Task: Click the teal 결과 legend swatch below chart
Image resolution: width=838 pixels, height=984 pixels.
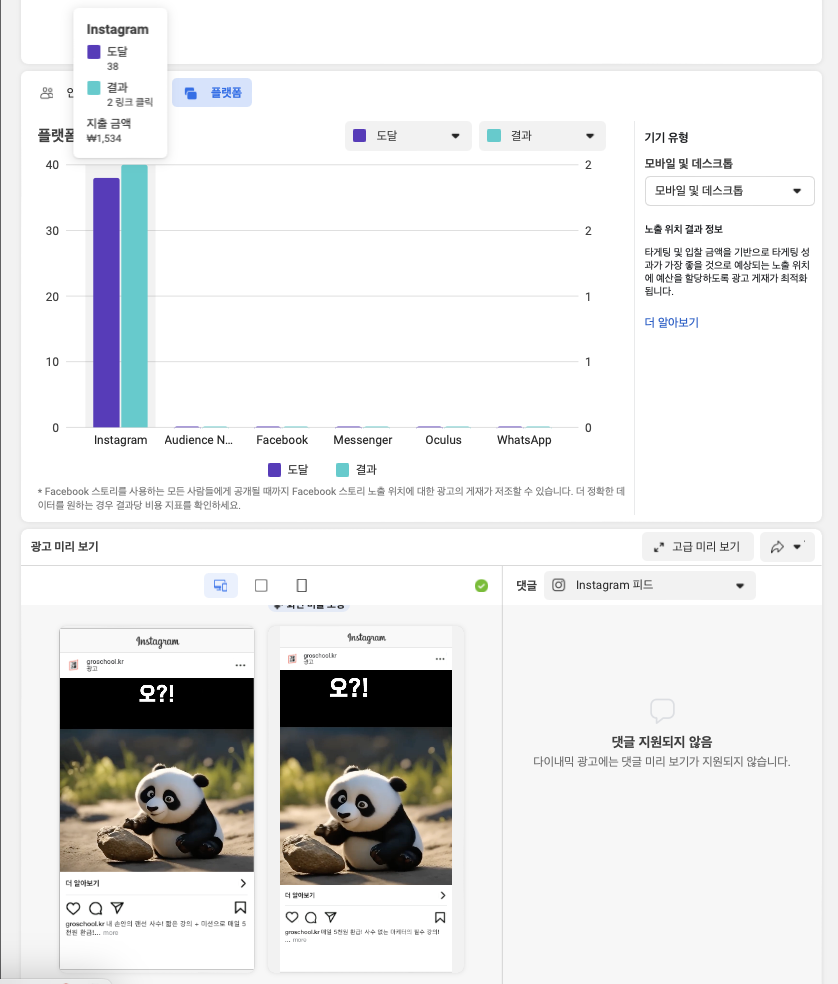Action: 342,469
